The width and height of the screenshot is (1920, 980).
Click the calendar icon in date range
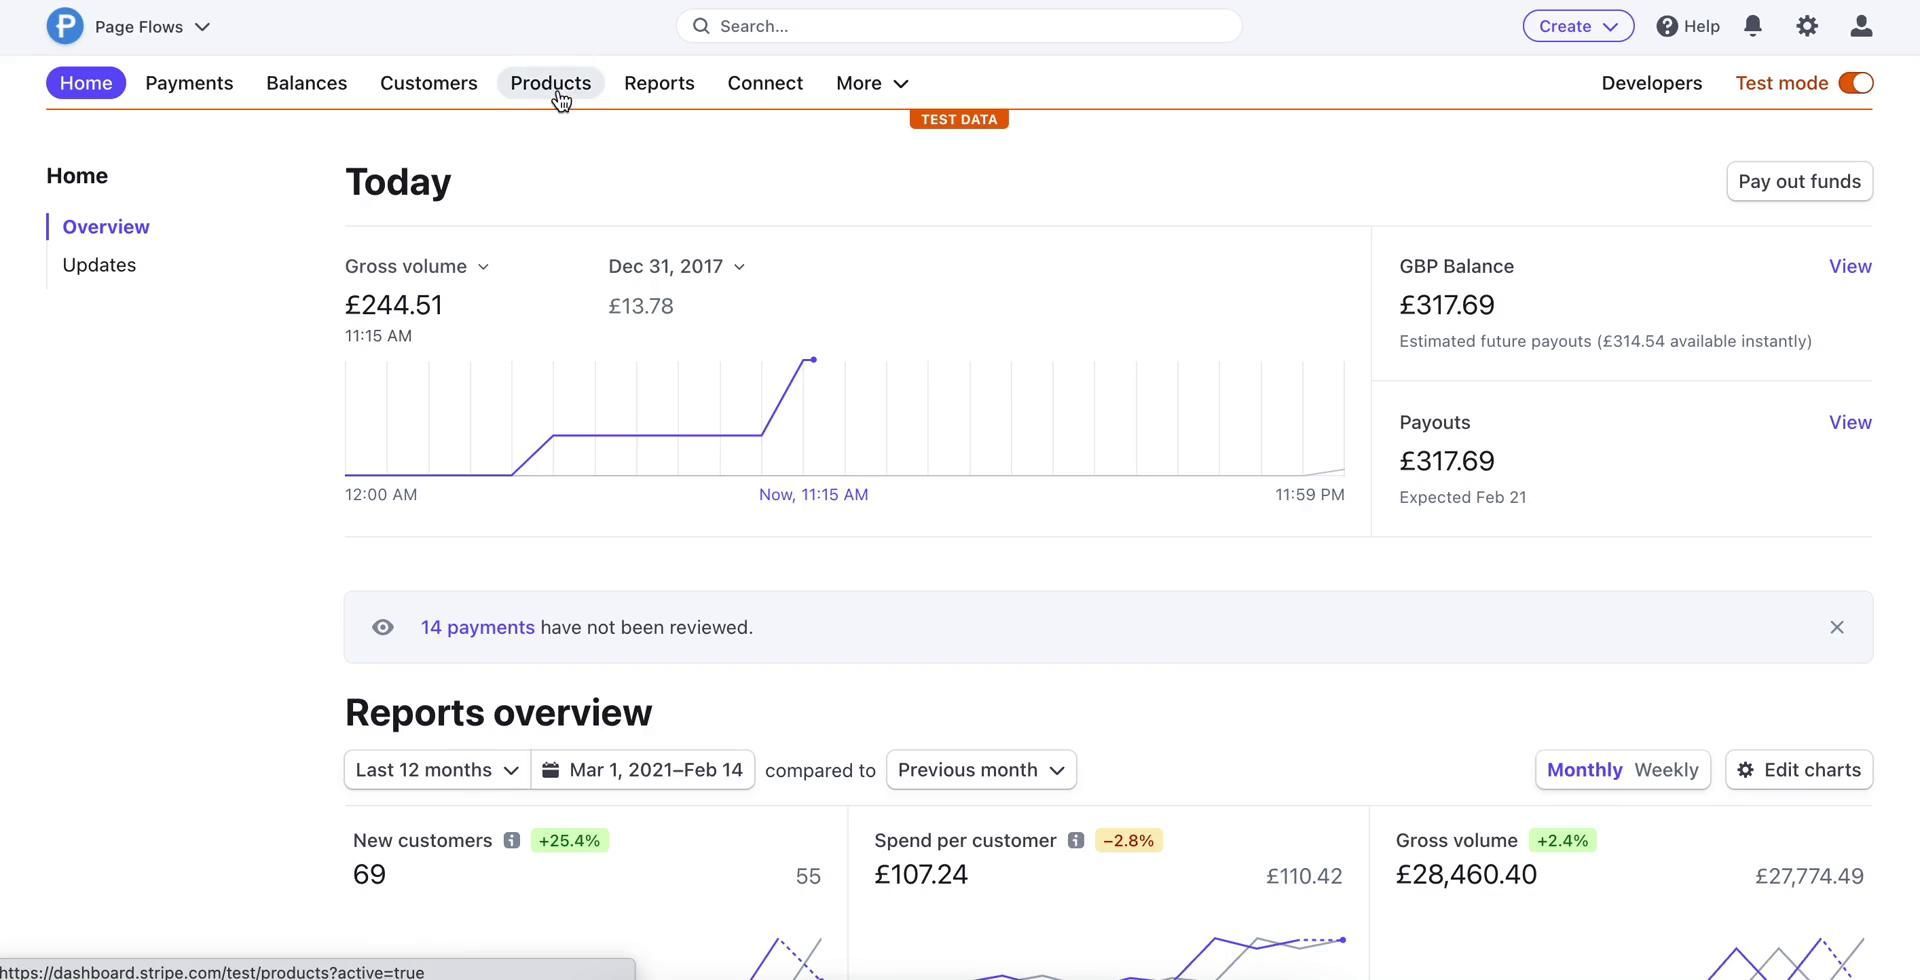coord(550,770)
